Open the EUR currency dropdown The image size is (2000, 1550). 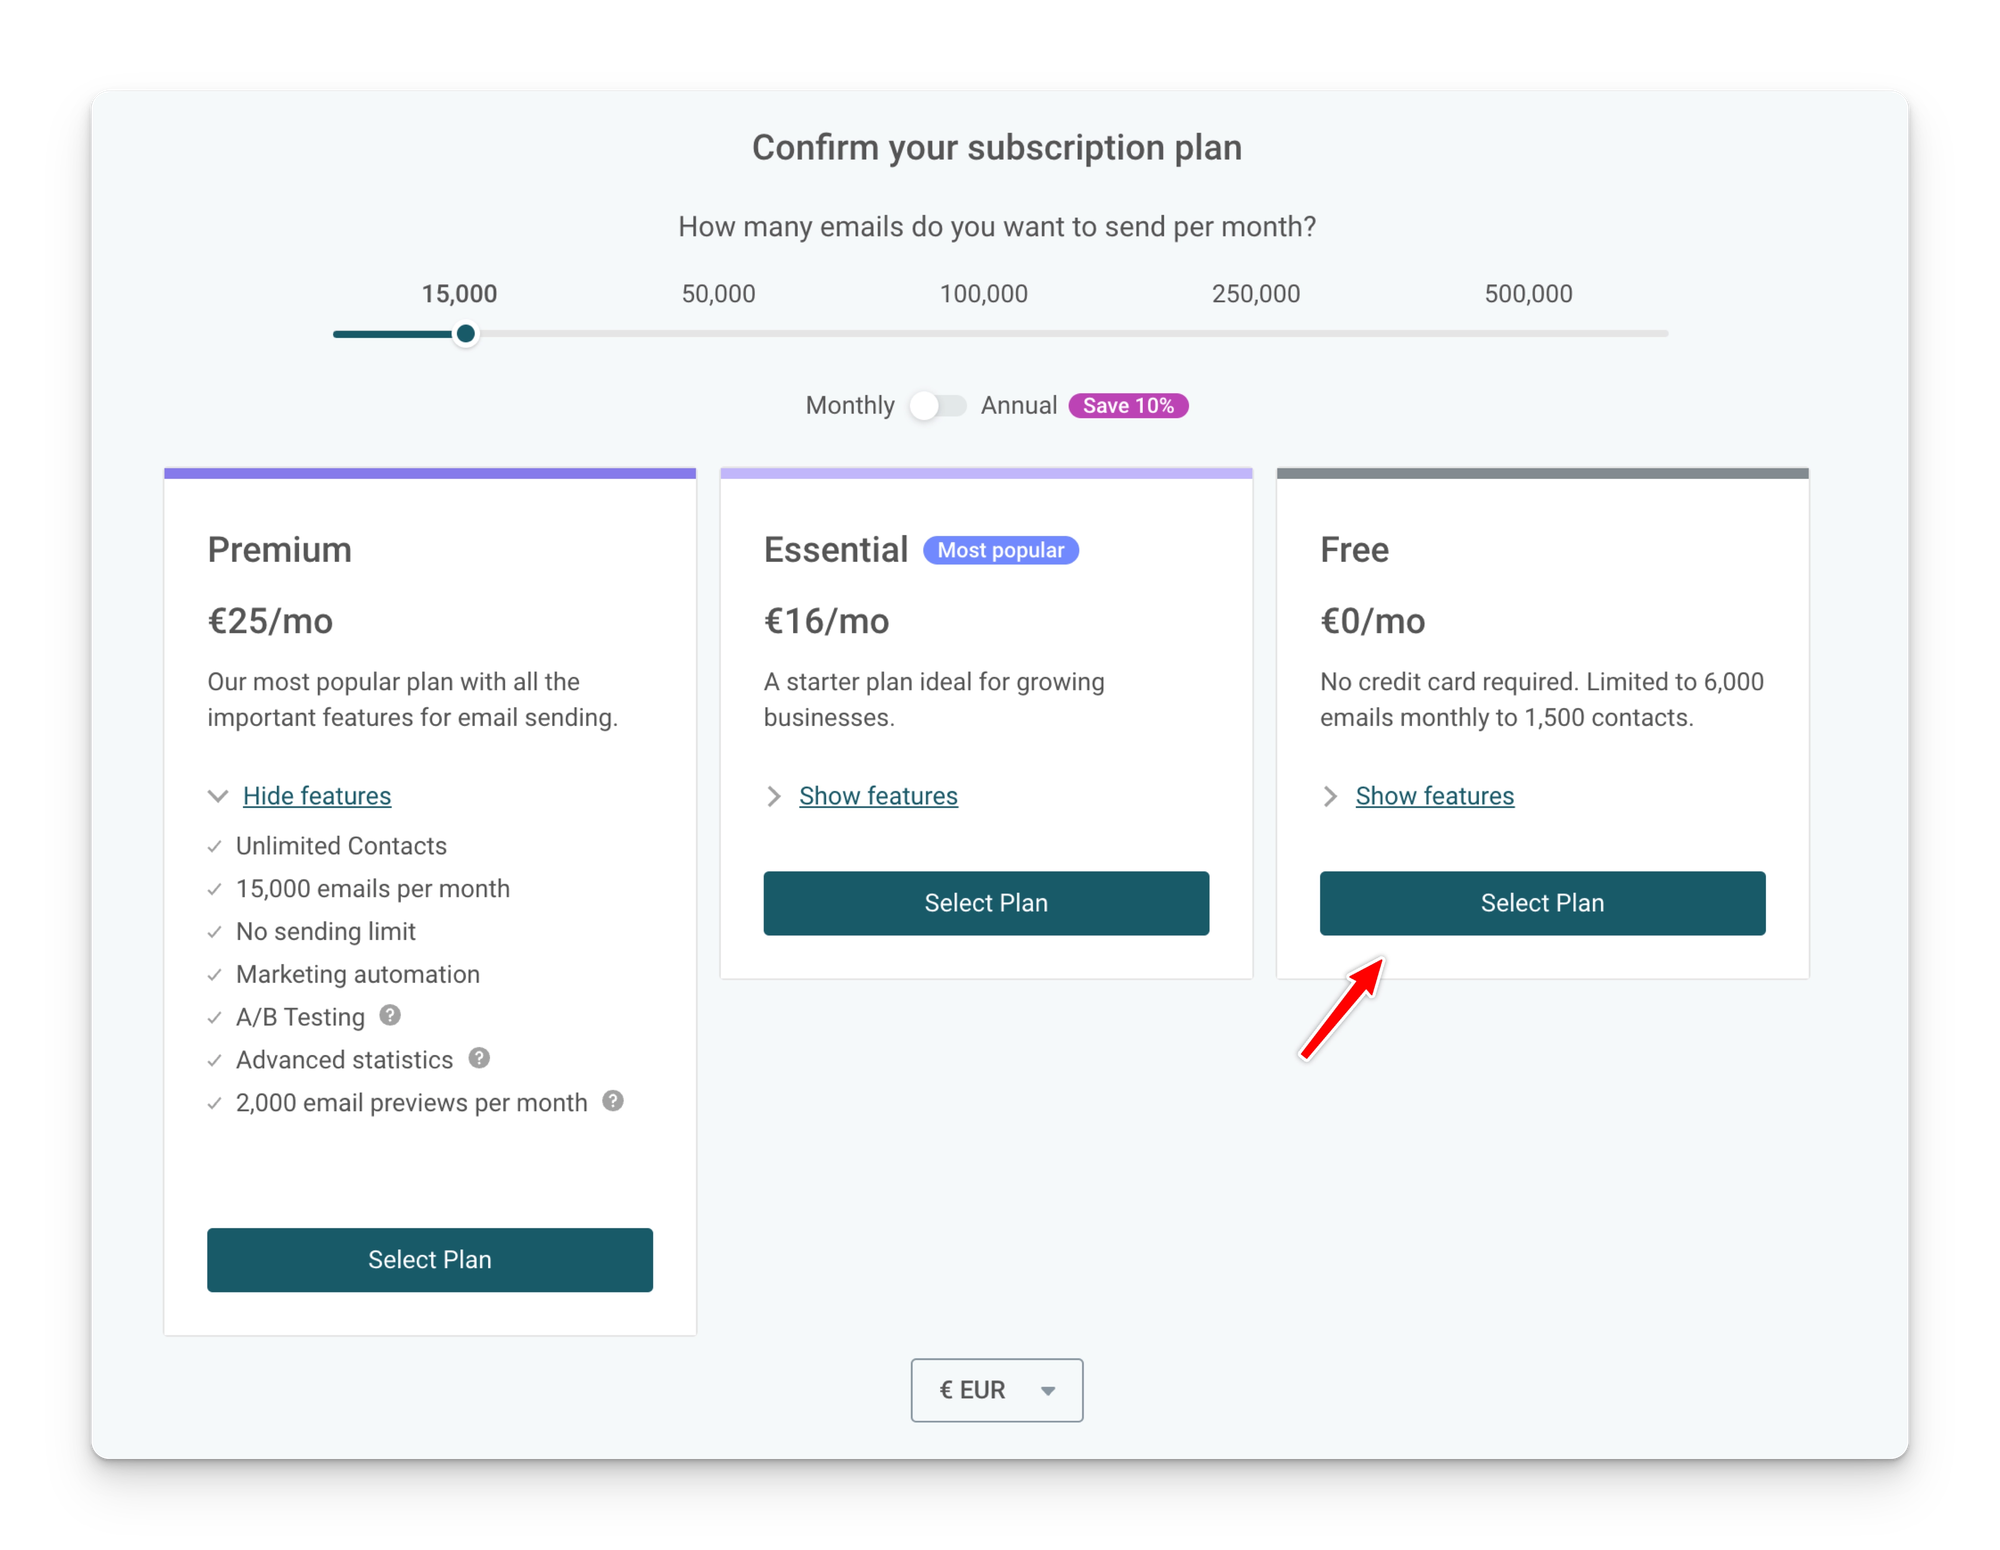(996, 1390)
